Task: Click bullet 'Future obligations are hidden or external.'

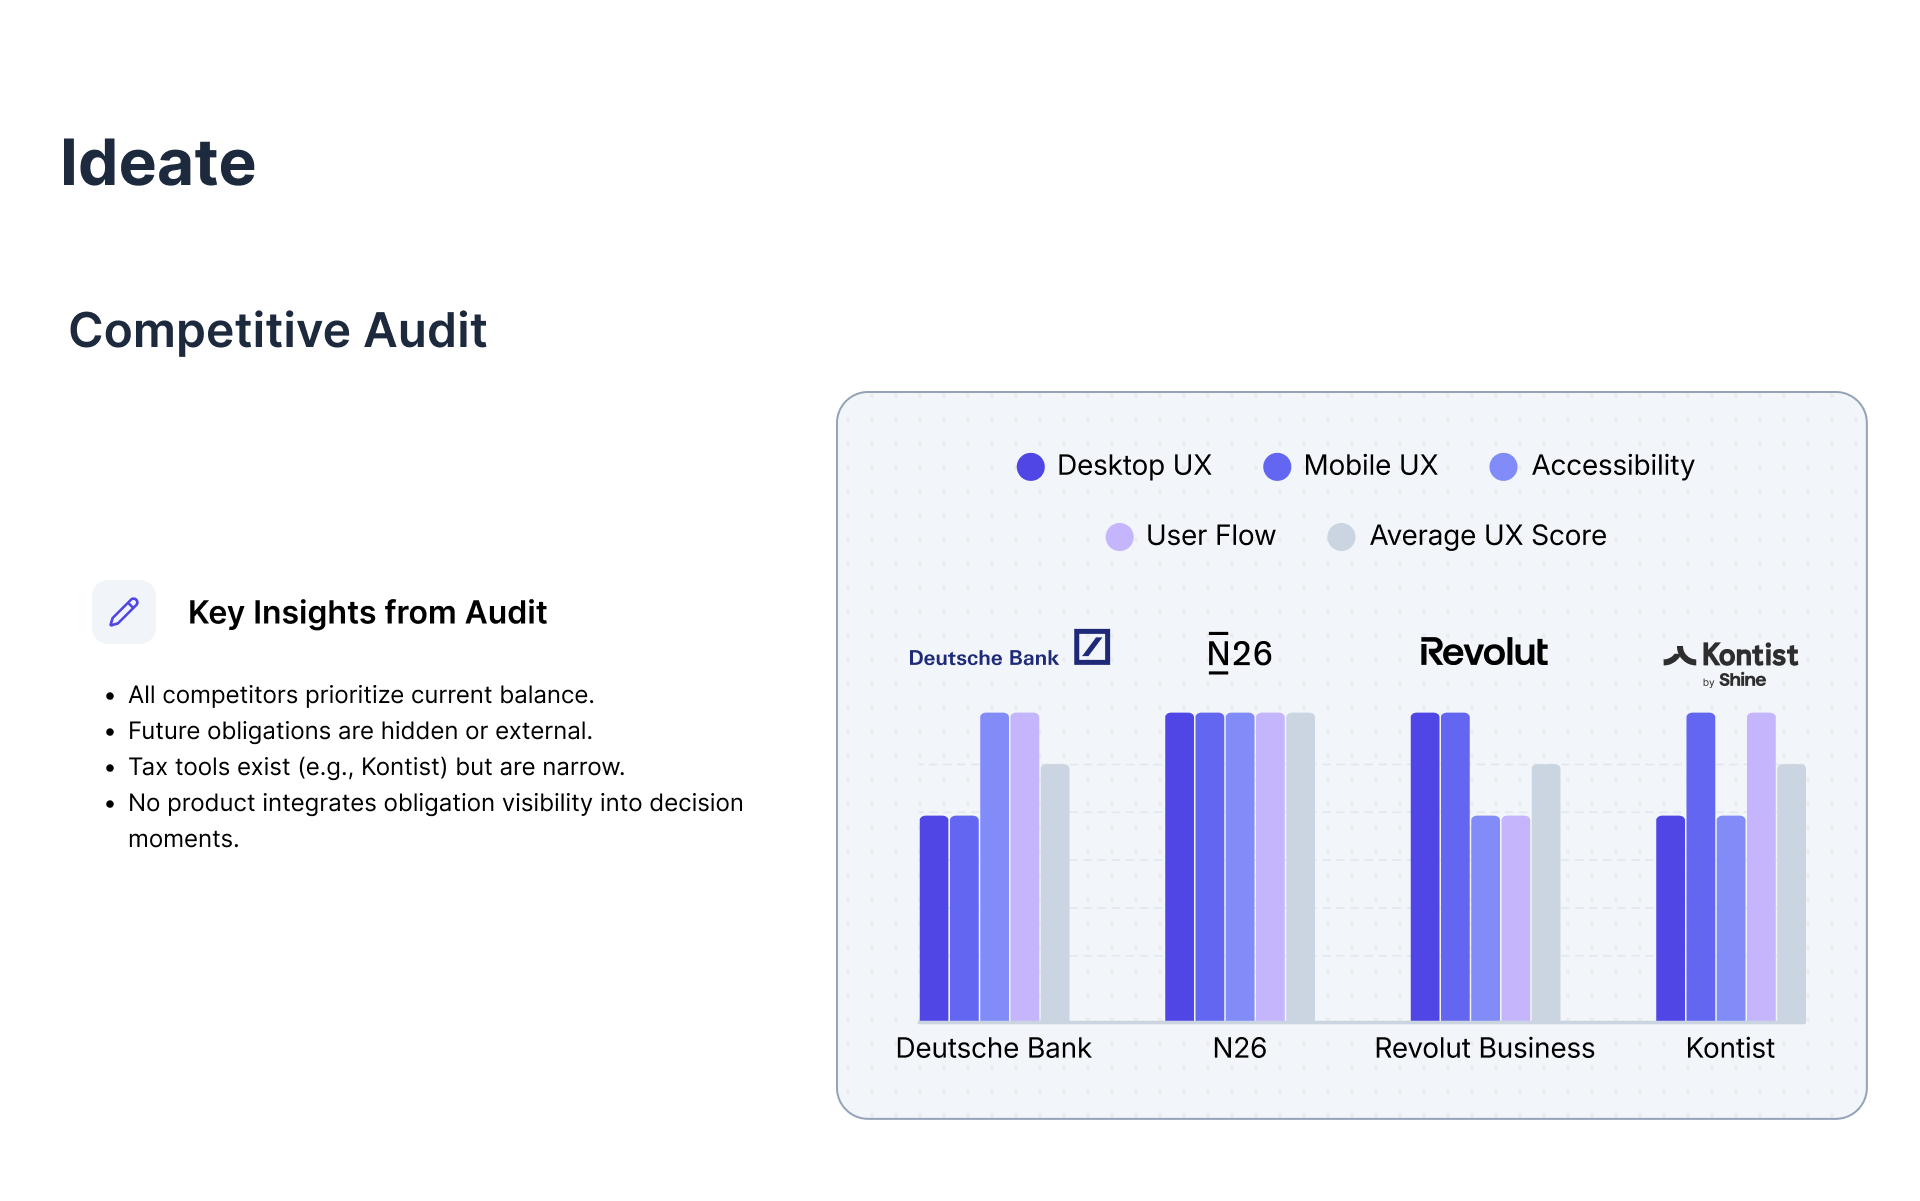Action: 360,731
